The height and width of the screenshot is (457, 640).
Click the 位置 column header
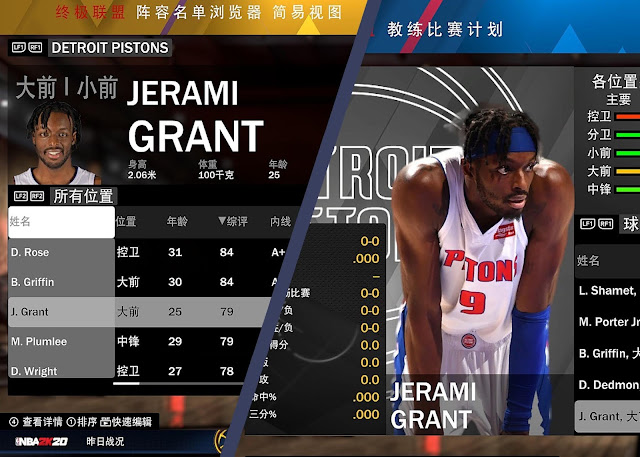click(x=126, y=222)
